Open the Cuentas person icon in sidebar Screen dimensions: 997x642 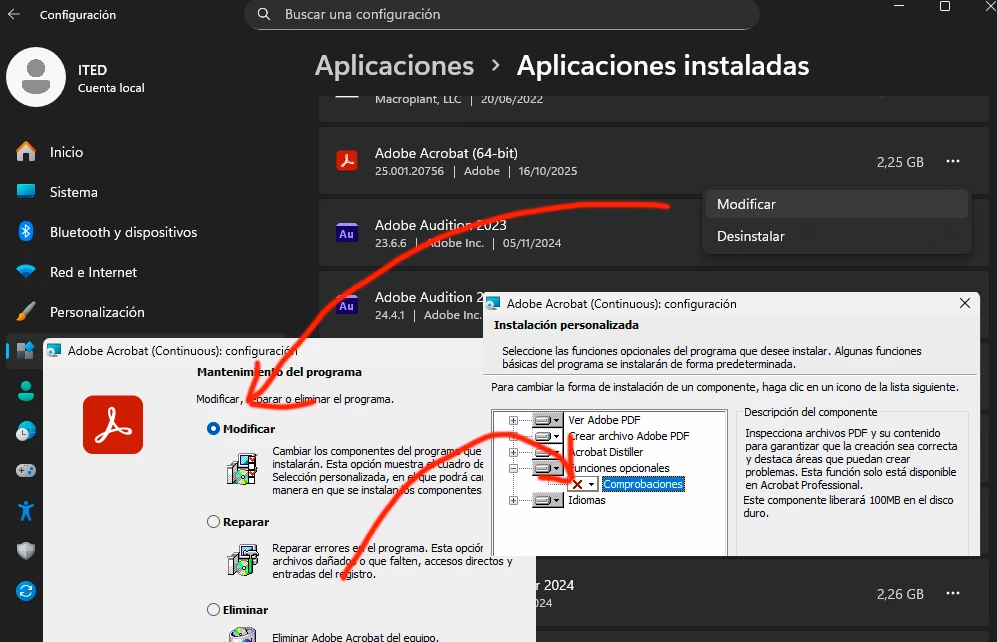click(x=26, y=391)
